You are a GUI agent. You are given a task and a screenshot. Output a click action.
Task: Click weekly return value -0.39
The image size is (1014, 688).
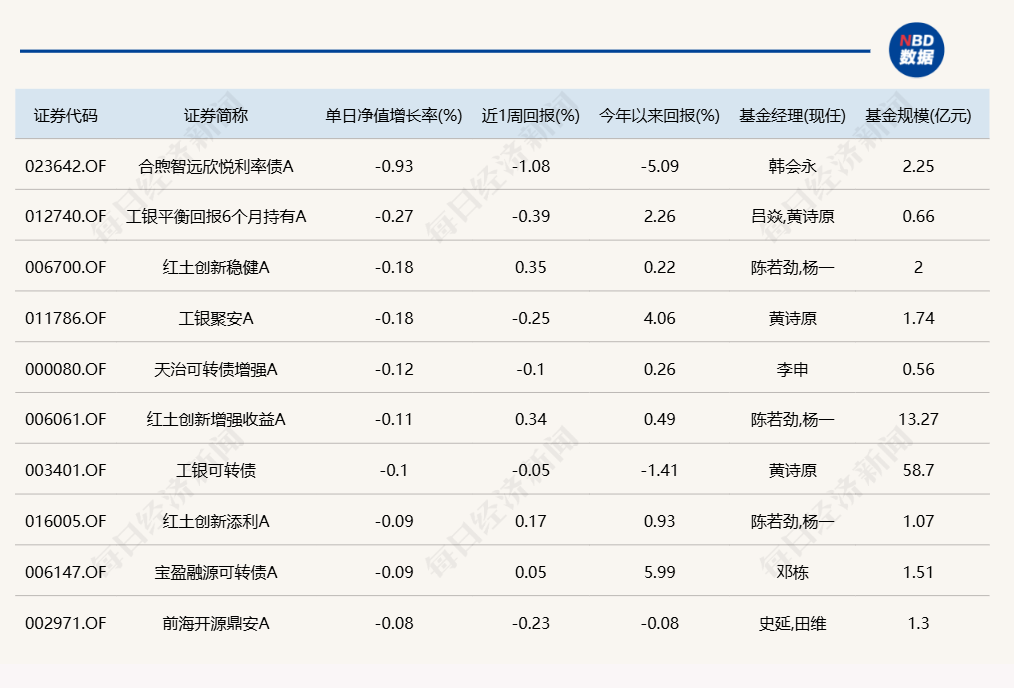coord(531,216)
